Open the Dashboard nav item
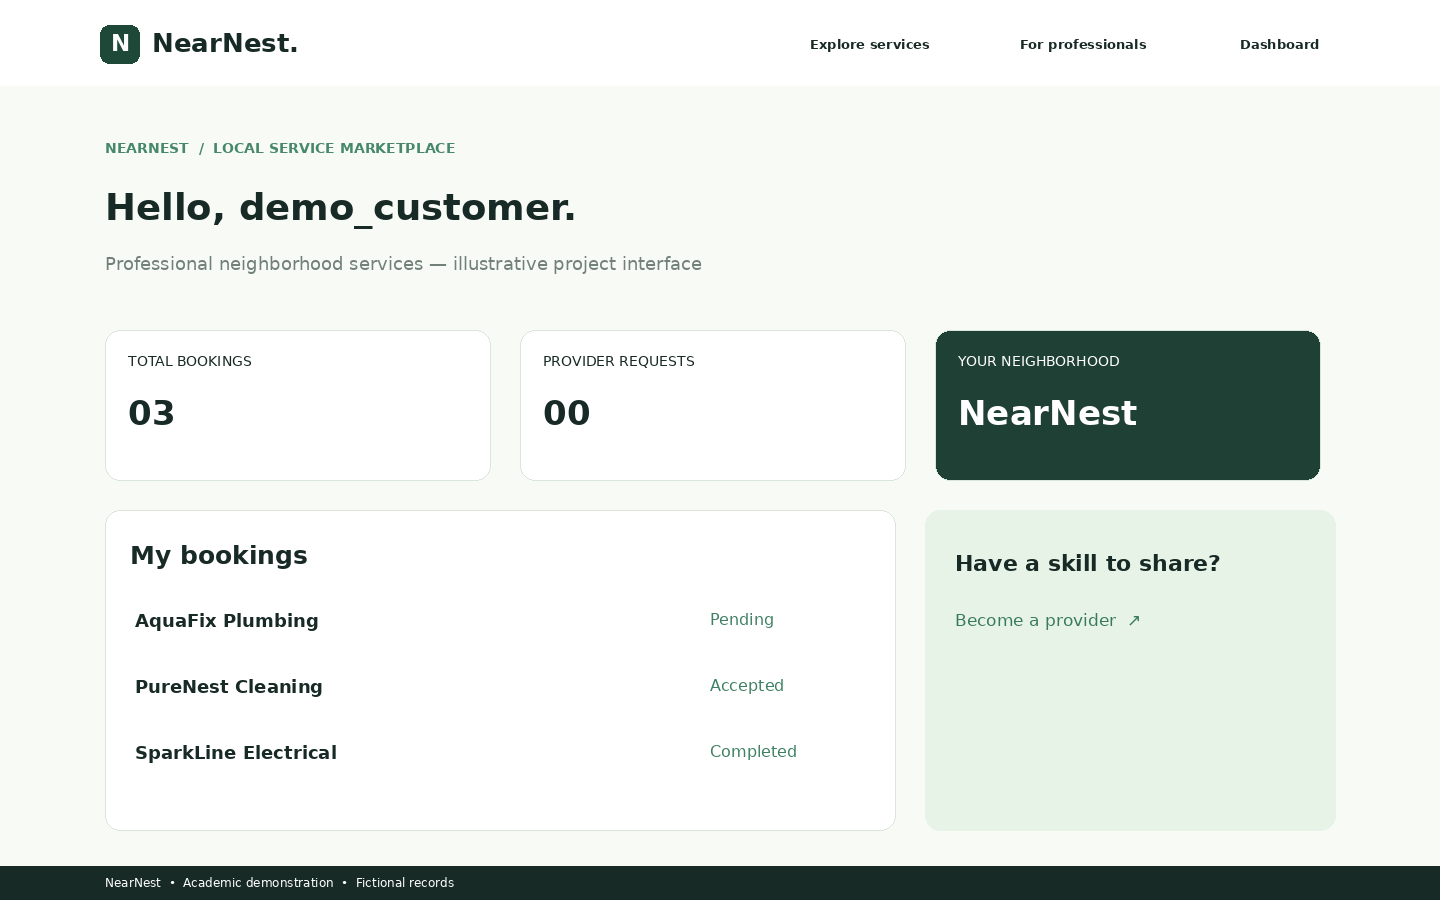Screen dimensions: 1440x900 coord(1279,44)
